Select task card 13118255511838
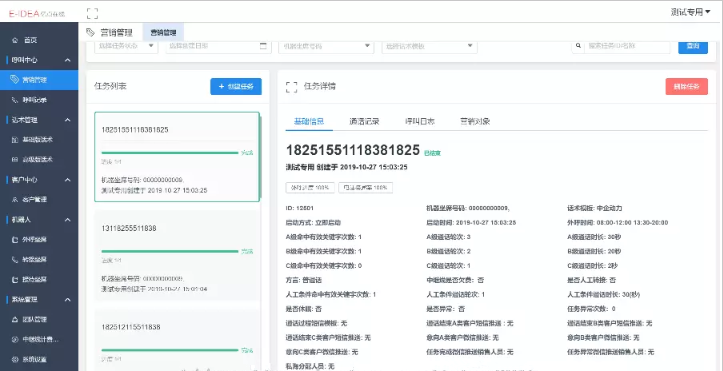 pos(177,256)
